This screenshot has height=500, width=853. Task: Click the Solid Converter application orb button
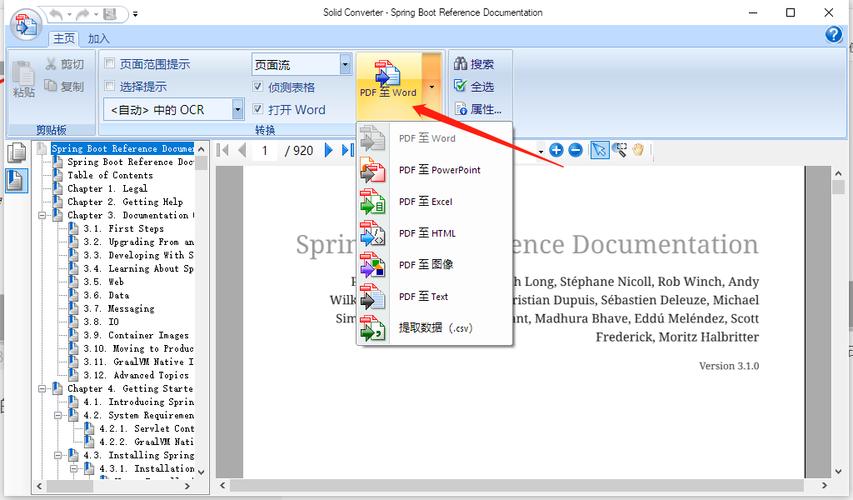coord(26,24)
